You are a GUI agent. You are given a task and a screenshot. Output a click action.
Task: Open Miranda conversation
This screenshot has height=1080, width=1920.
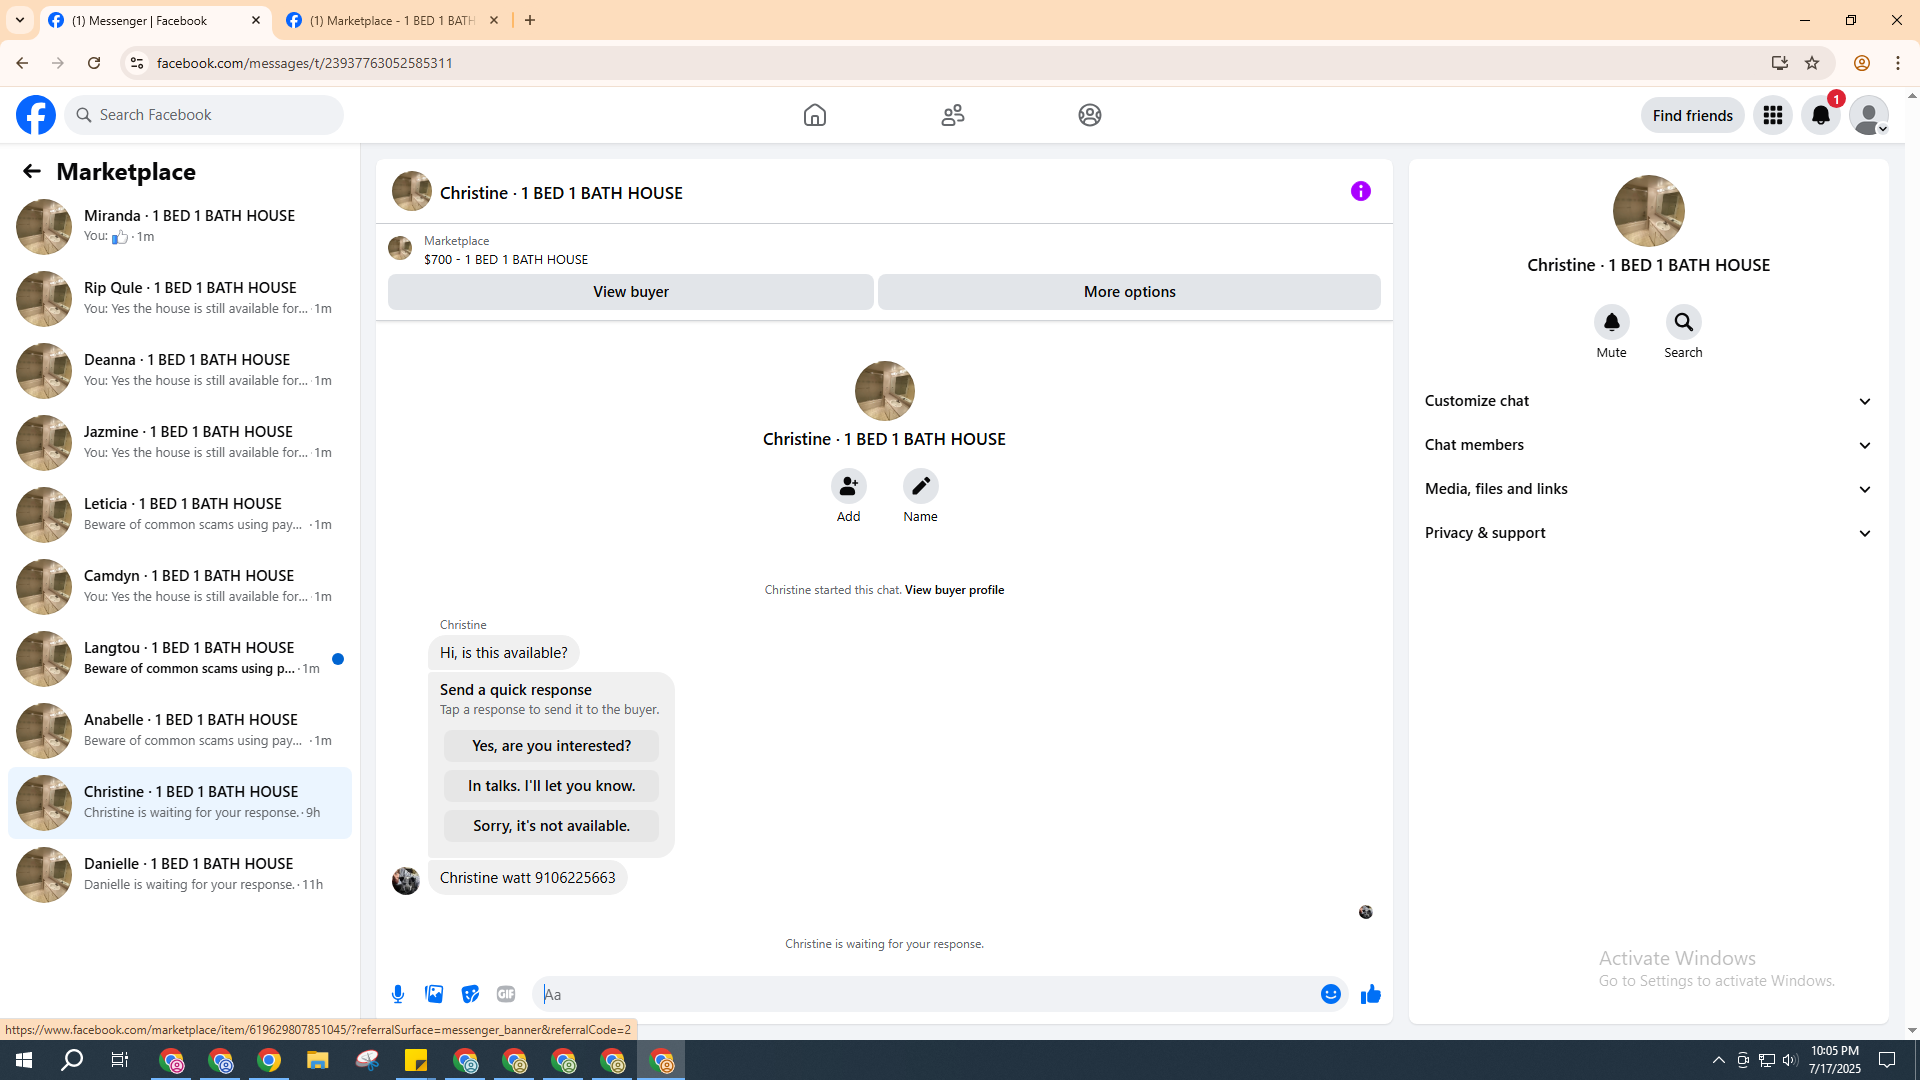[x=180, y=227]
